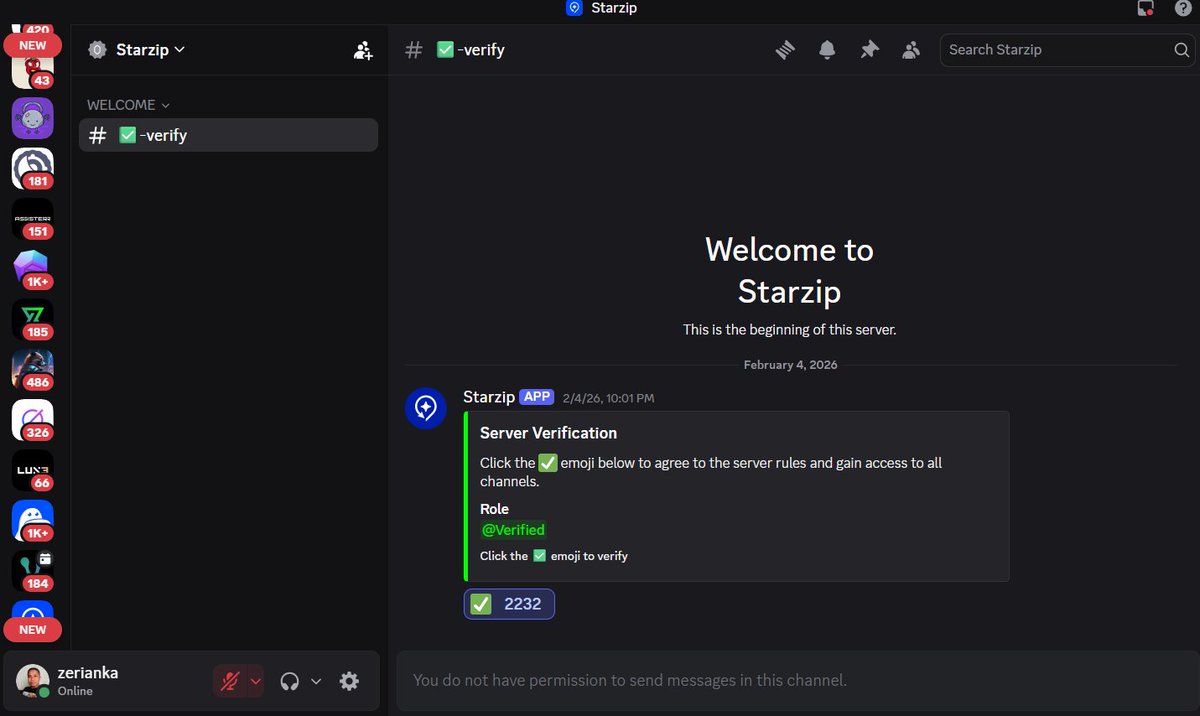Toggle microphone mute button
1200x716 pixels.
pyautogui.click(x=230, y=681)
